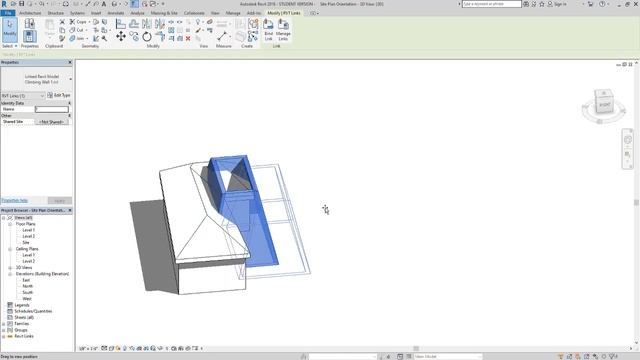640x360 pixels.
Task: Click the Edit Type button
Action: pyautogui.click(x=59, y=95)
